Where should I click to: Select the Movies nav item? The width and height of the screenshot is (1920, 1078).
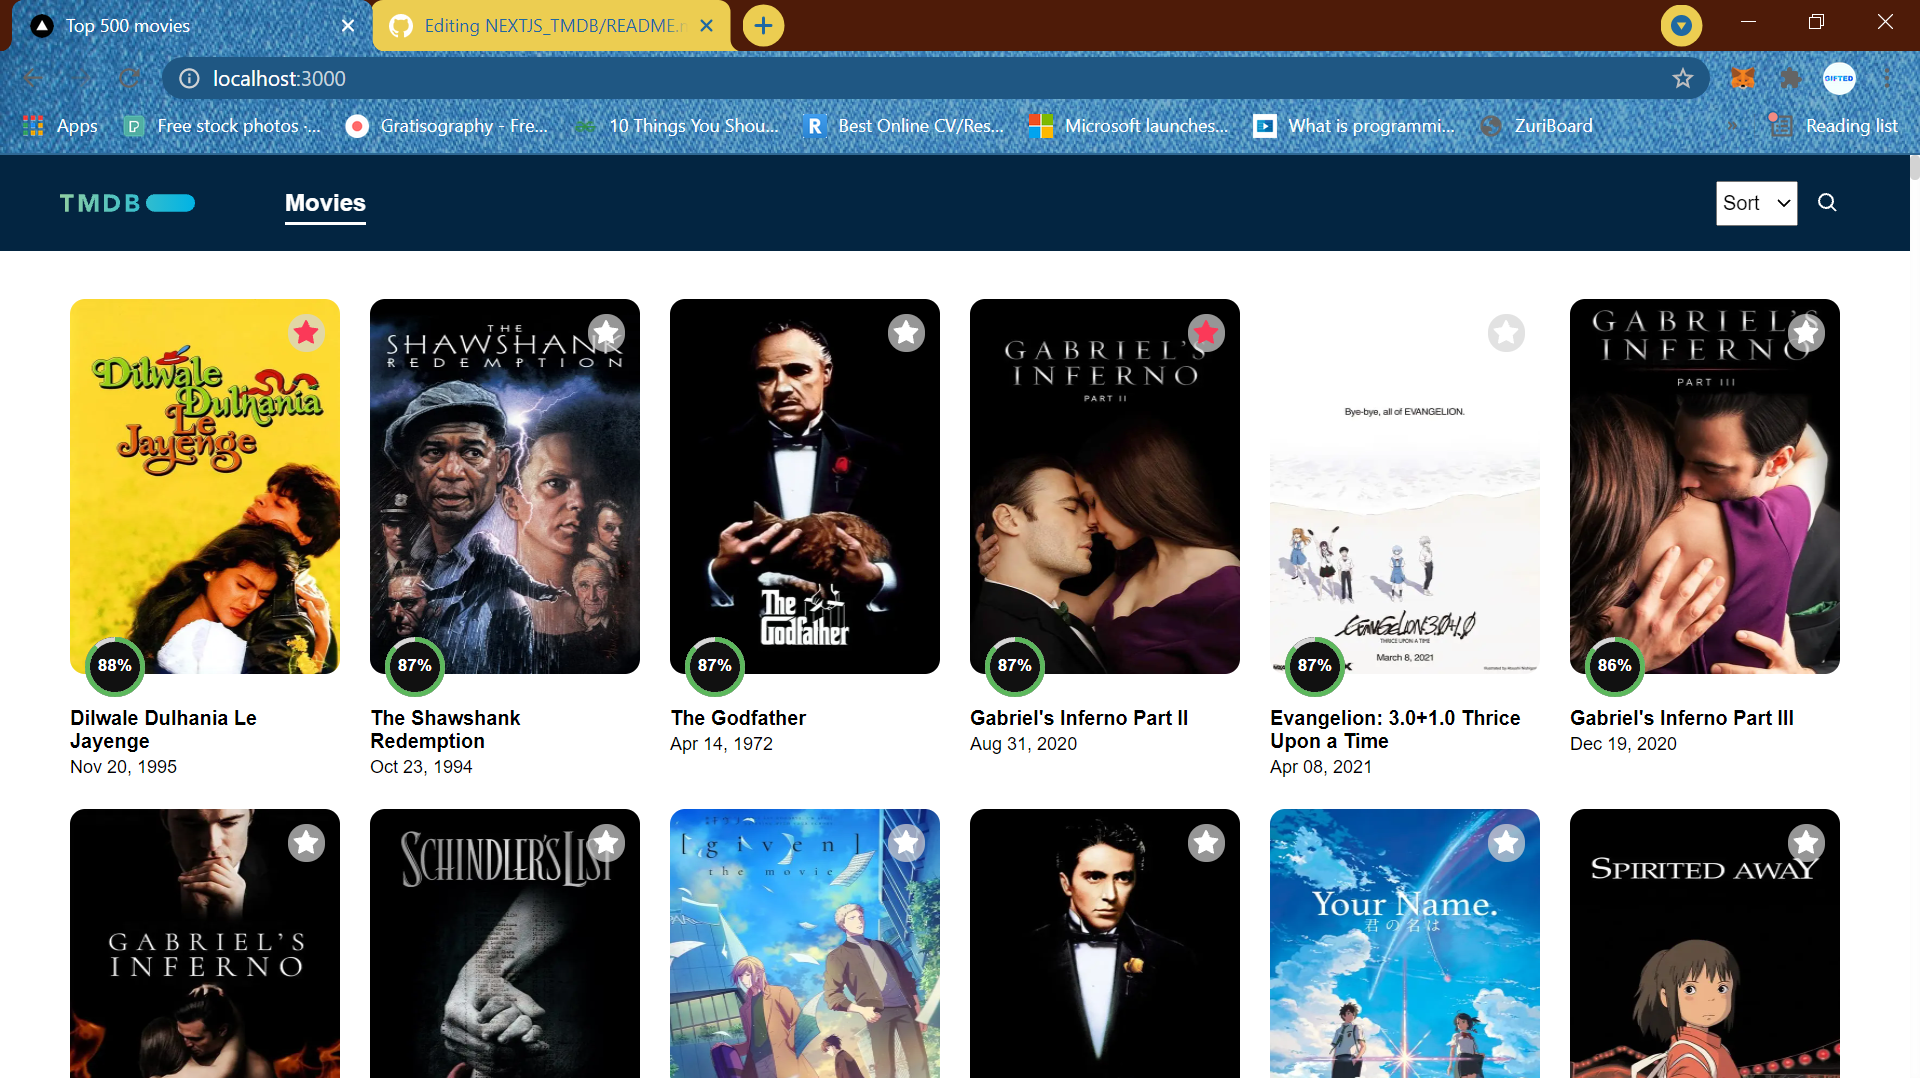(325, 203)
